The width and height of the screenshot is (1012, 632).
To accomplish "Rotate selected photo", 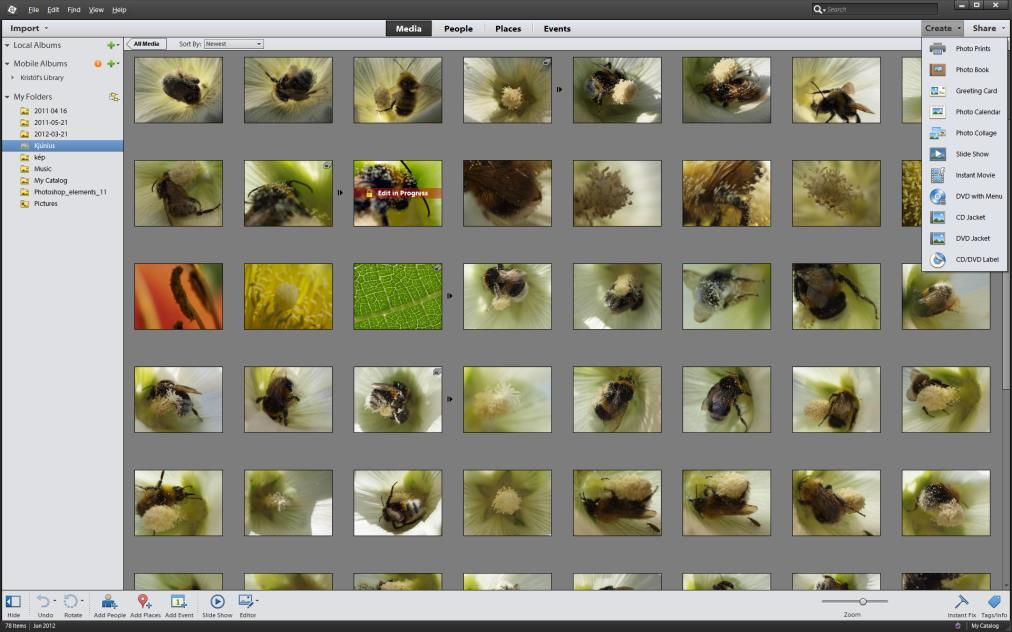I will [70, 606].
